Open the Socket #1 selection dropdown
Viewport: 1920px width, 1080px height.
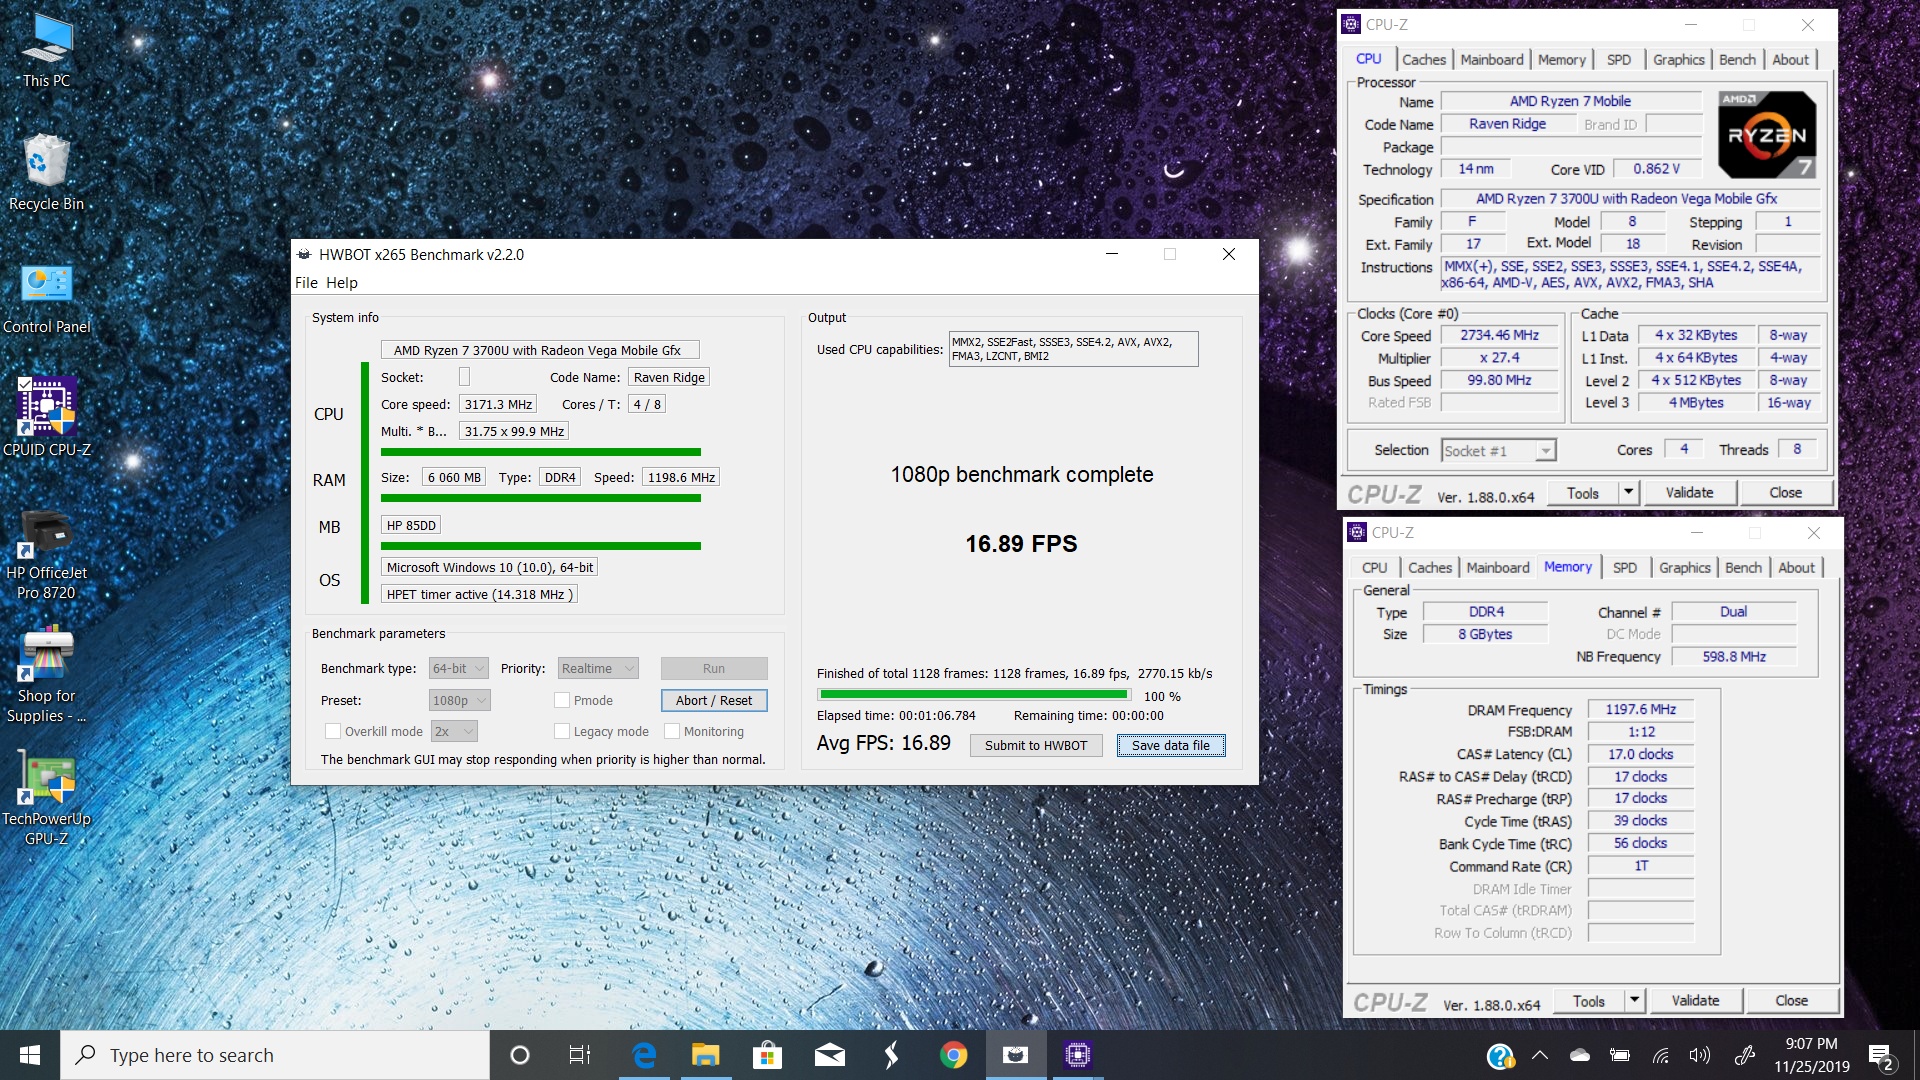pyautogui.click(x=1498, y=451)
